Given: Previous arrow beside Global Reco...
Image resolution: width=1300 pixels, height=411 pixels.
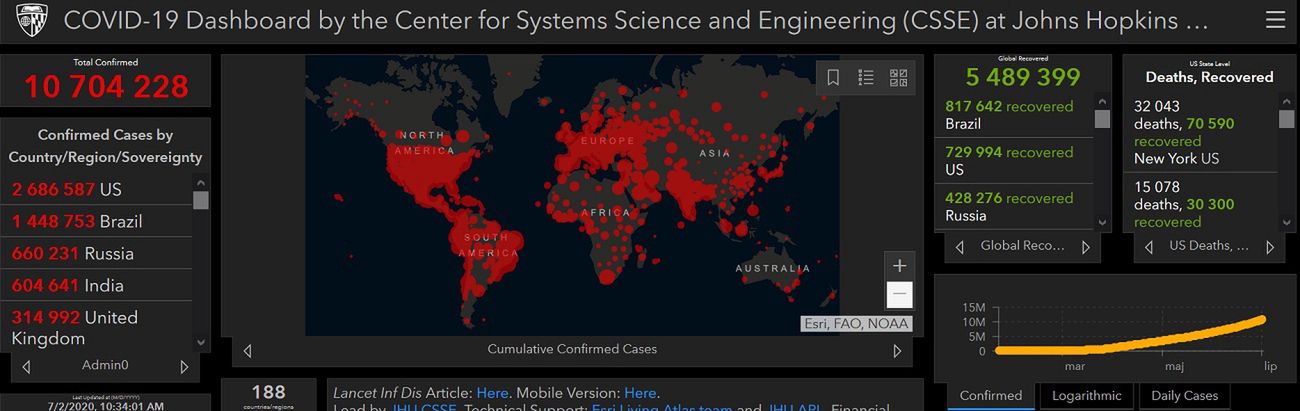Looking at the screenshot, I should coord(960,246).
